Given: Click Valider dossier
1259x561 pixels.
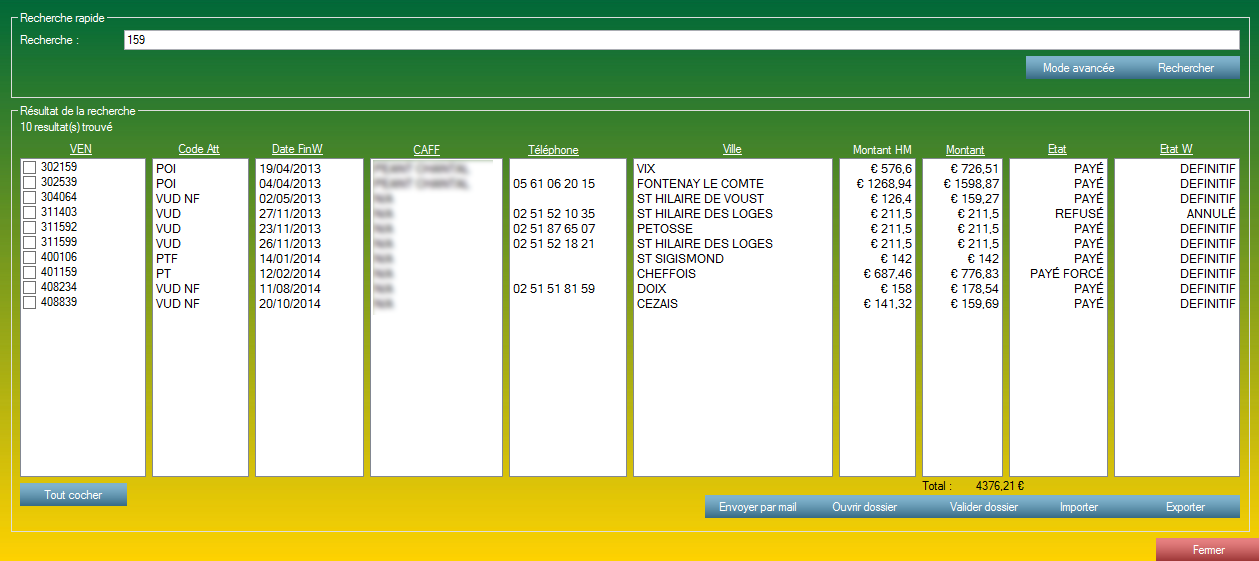Looking at the screenshot, I should pyautogui.click(x=983, y=507).
